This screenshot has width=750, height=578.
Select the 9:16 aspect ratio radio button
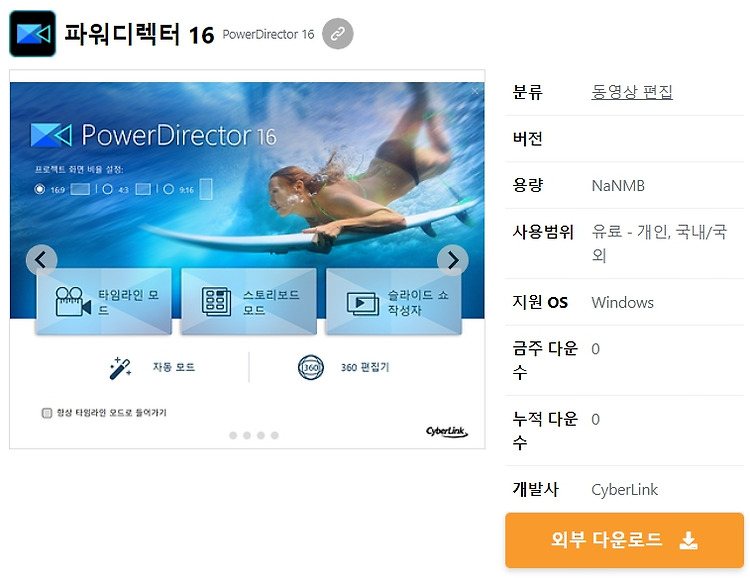point(168,189)
